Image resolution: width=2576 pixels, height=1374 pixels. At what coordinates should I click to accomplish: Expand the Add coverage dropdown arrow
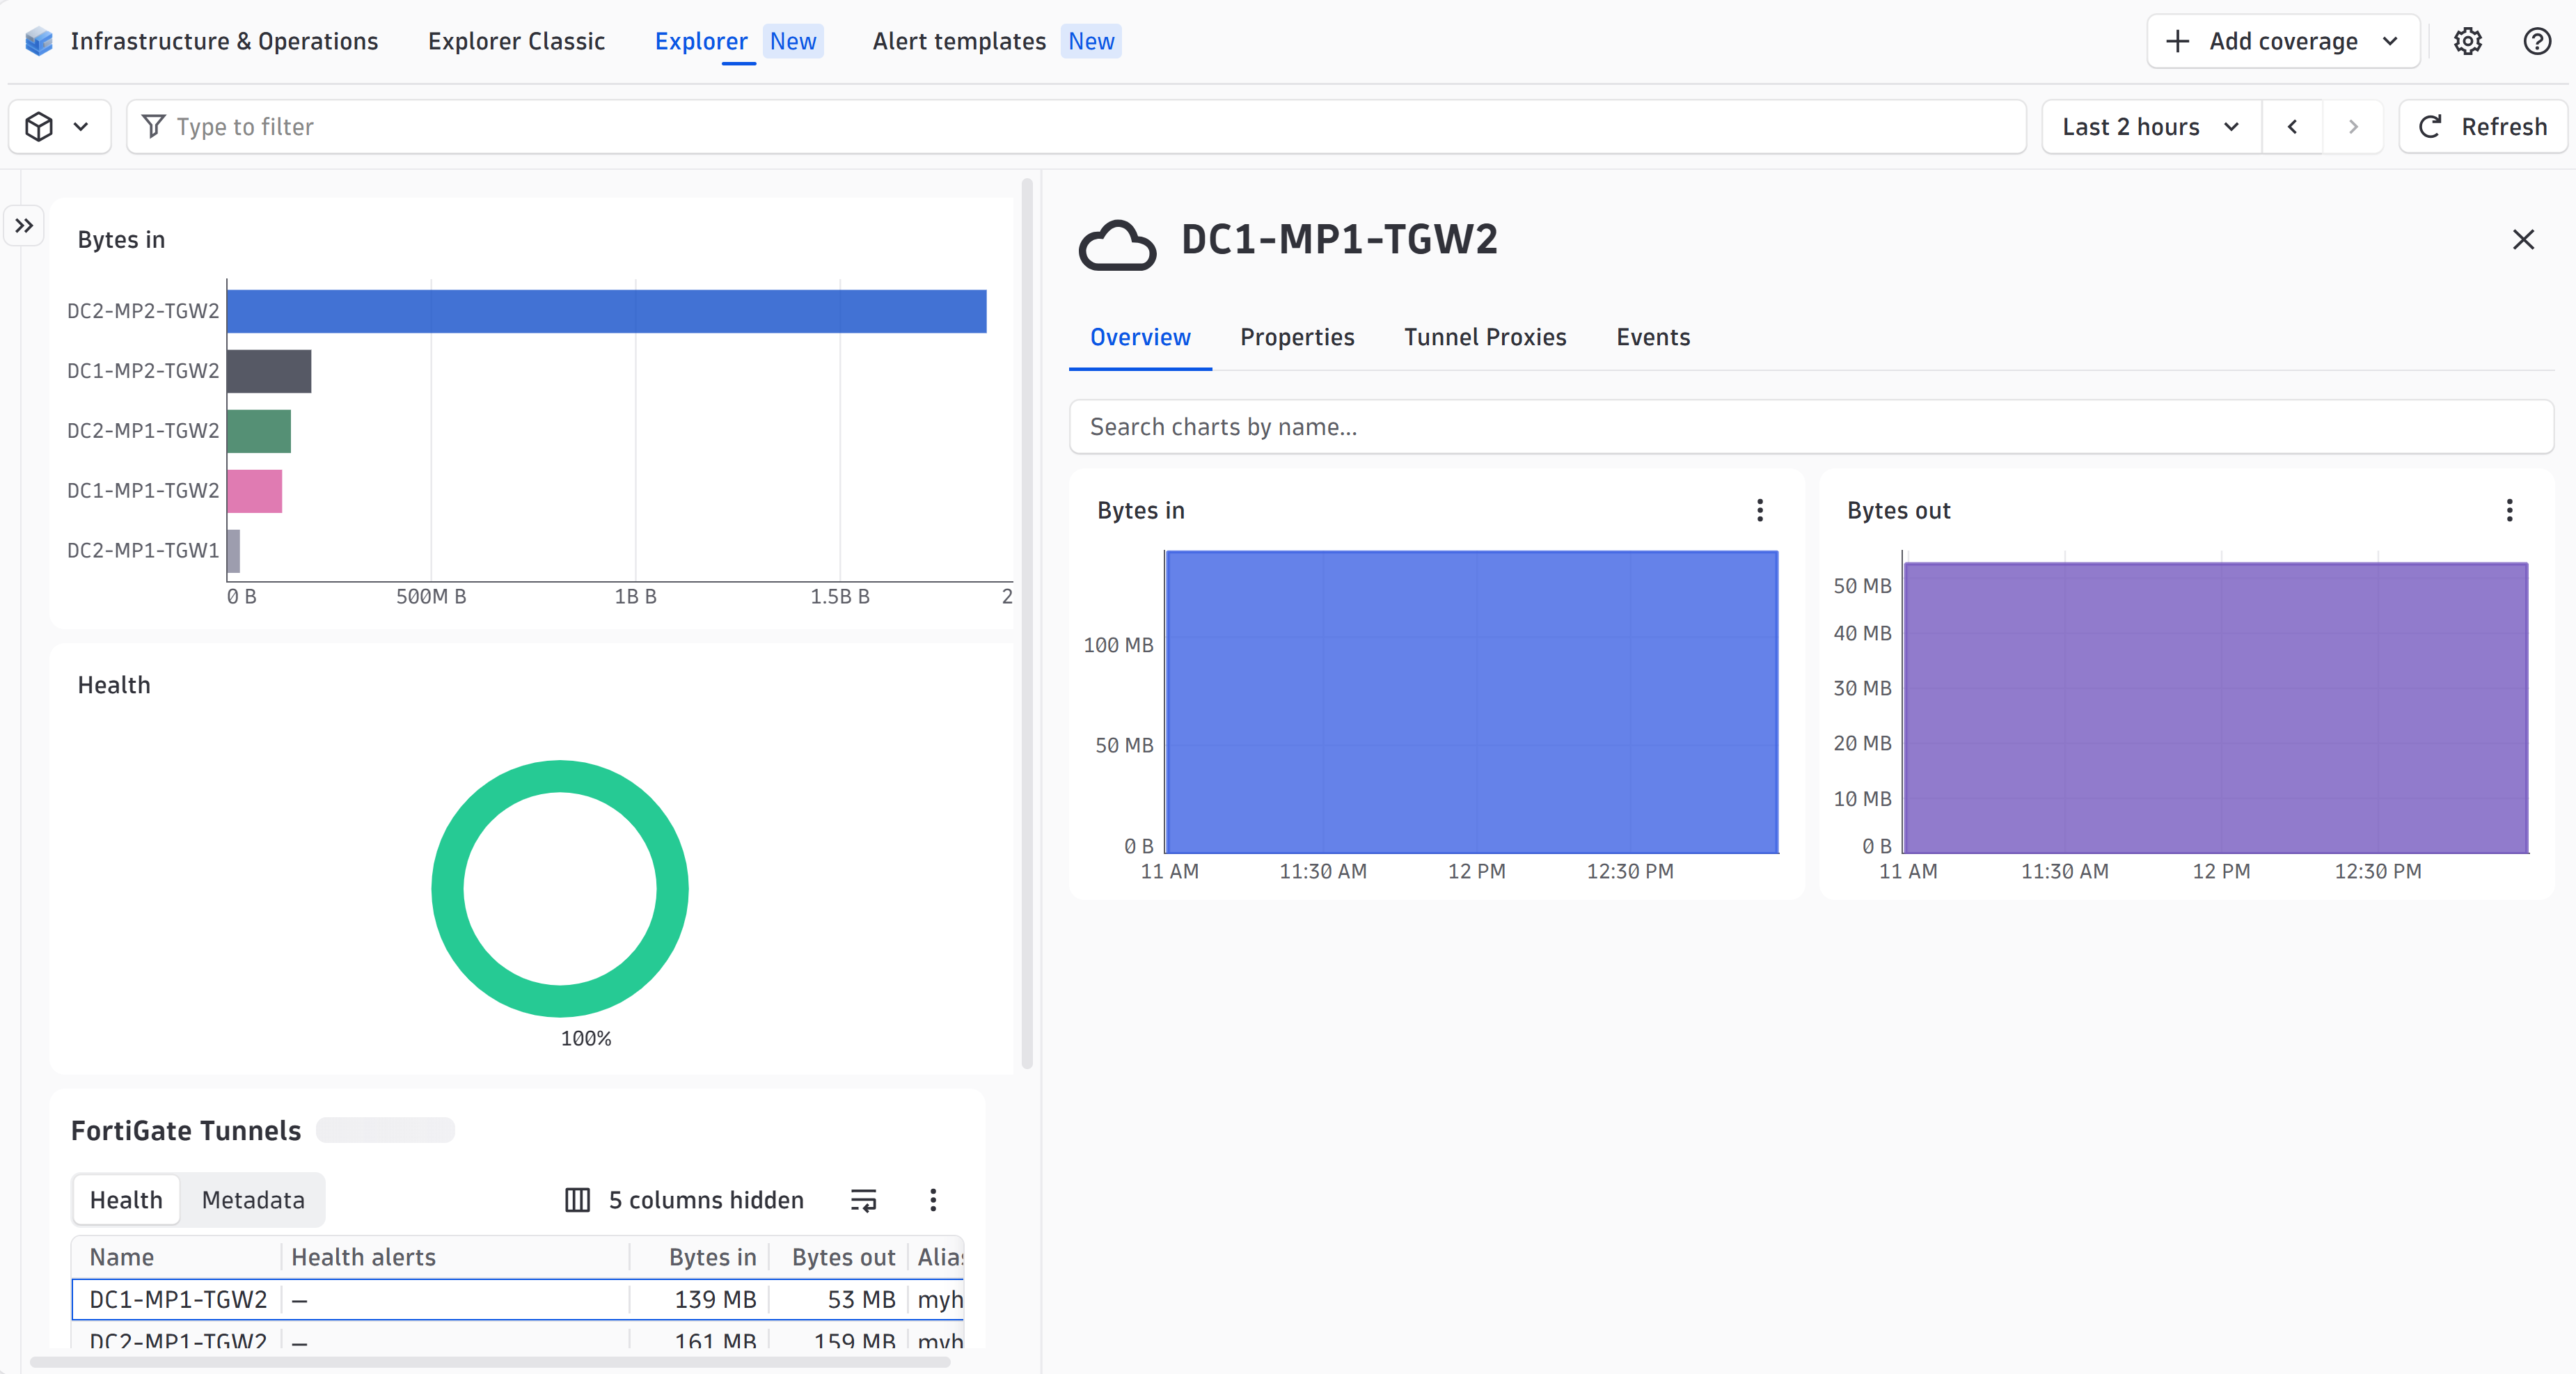point(2390,41)
